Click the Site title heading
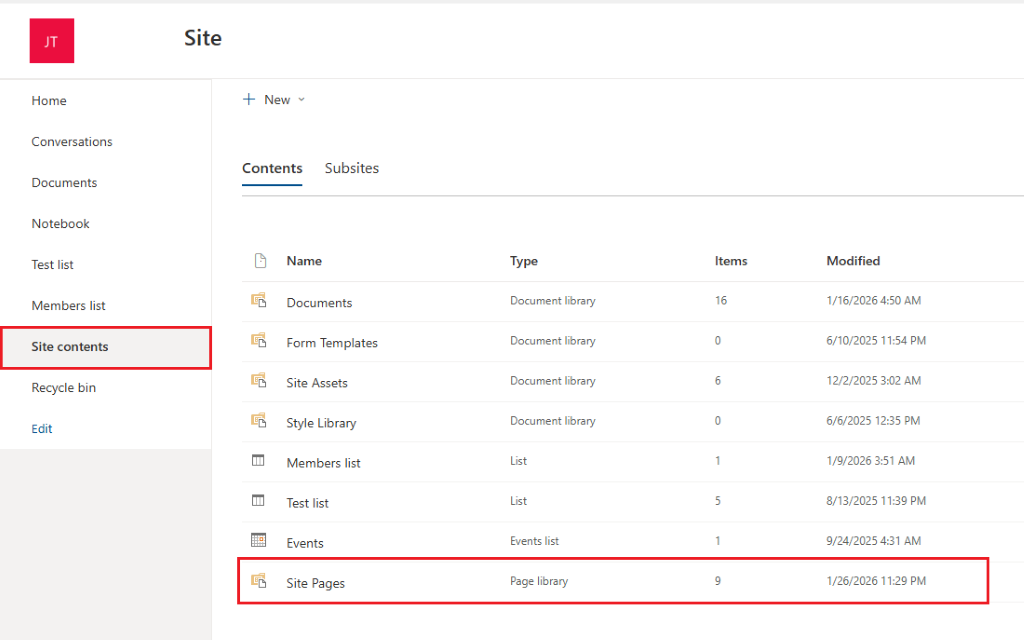 pyautogui.click(x=202, y=38)
